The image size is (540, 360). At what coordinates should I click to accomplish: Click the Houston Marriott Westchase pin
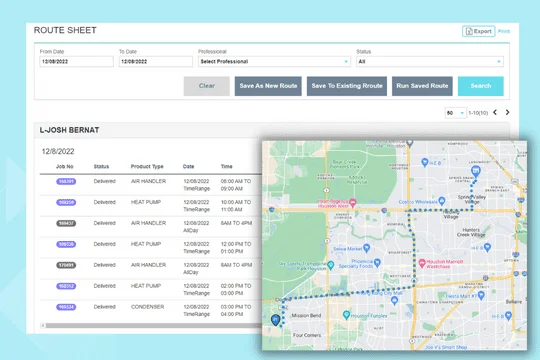click(x=422, y=264)
